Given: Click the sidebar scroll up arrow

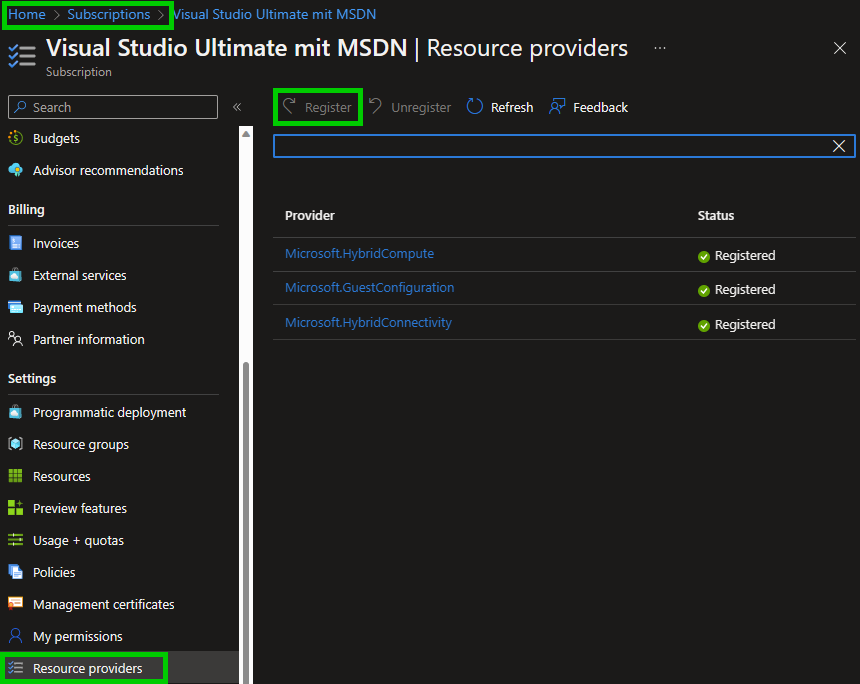Looking at the screenshot, I should click(246, 134).
